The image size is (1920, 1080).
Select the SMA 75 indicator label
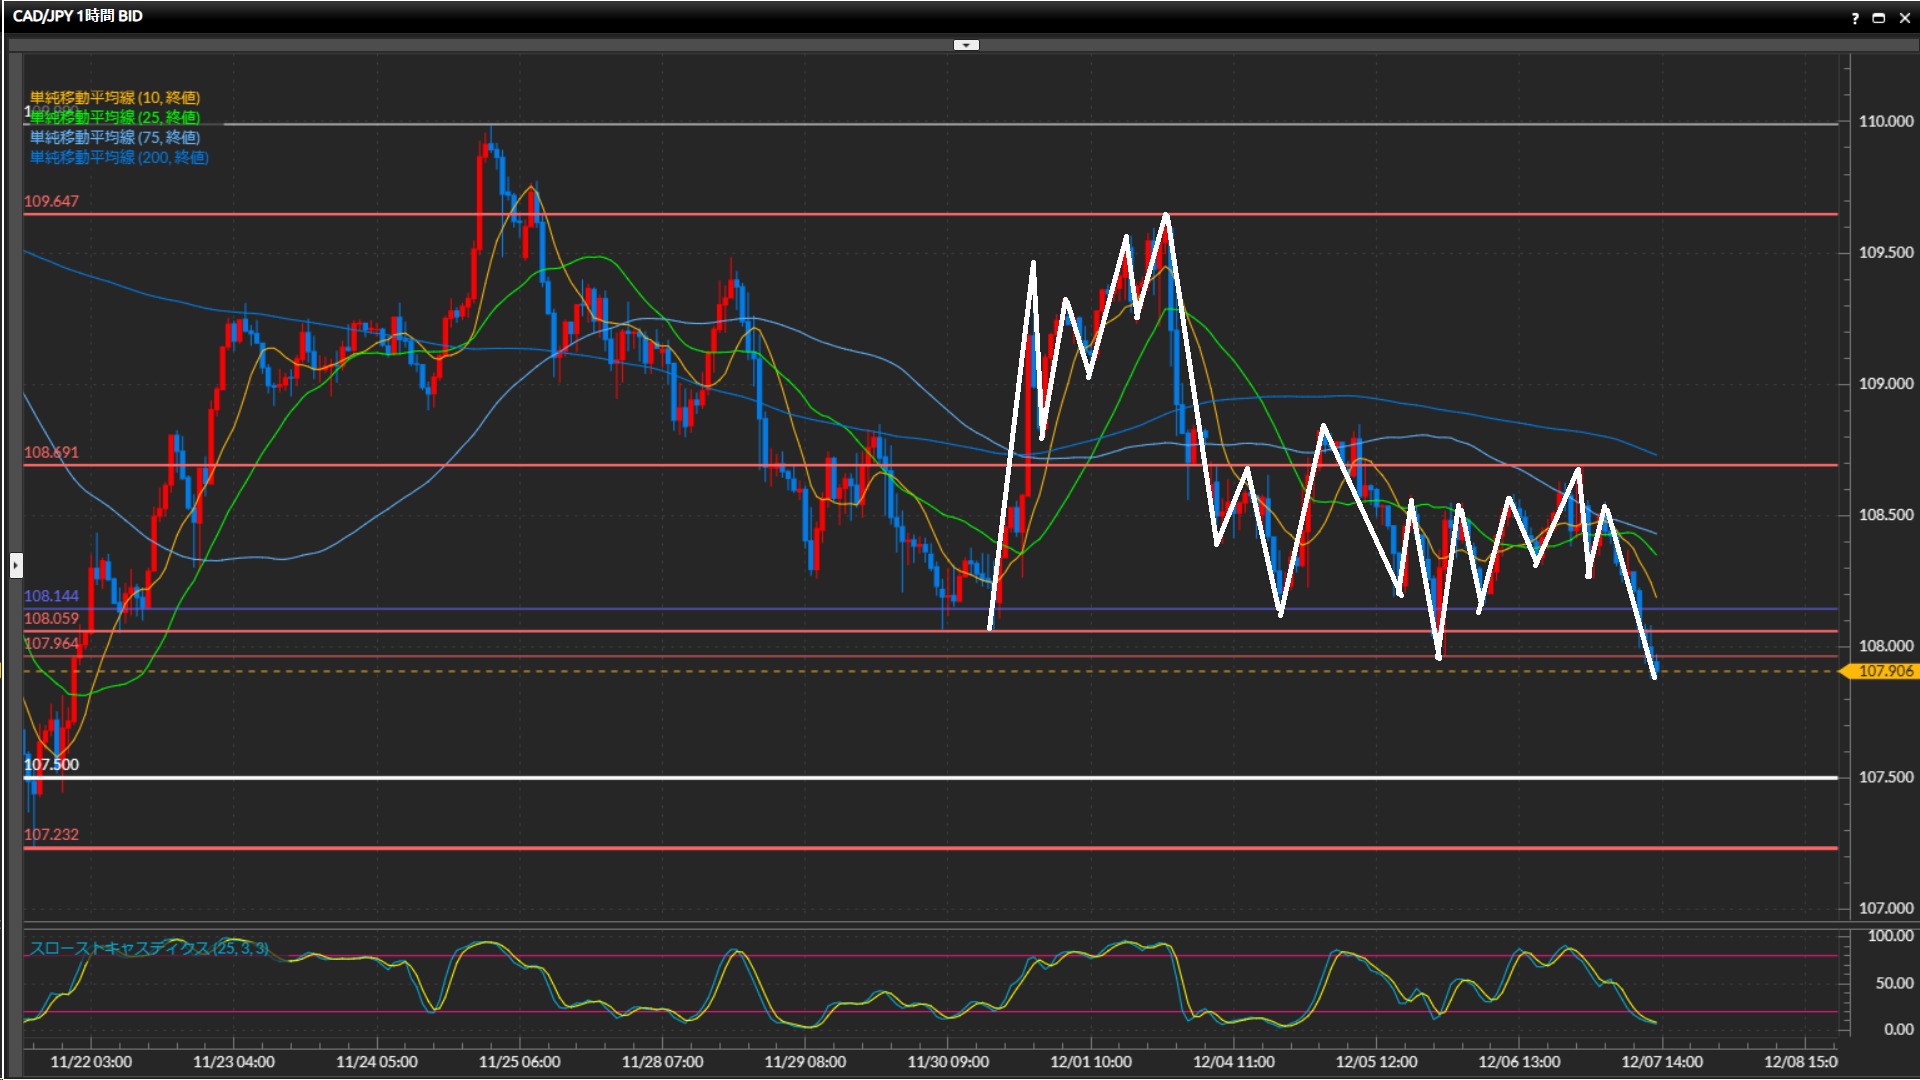(x=115, y=137)
